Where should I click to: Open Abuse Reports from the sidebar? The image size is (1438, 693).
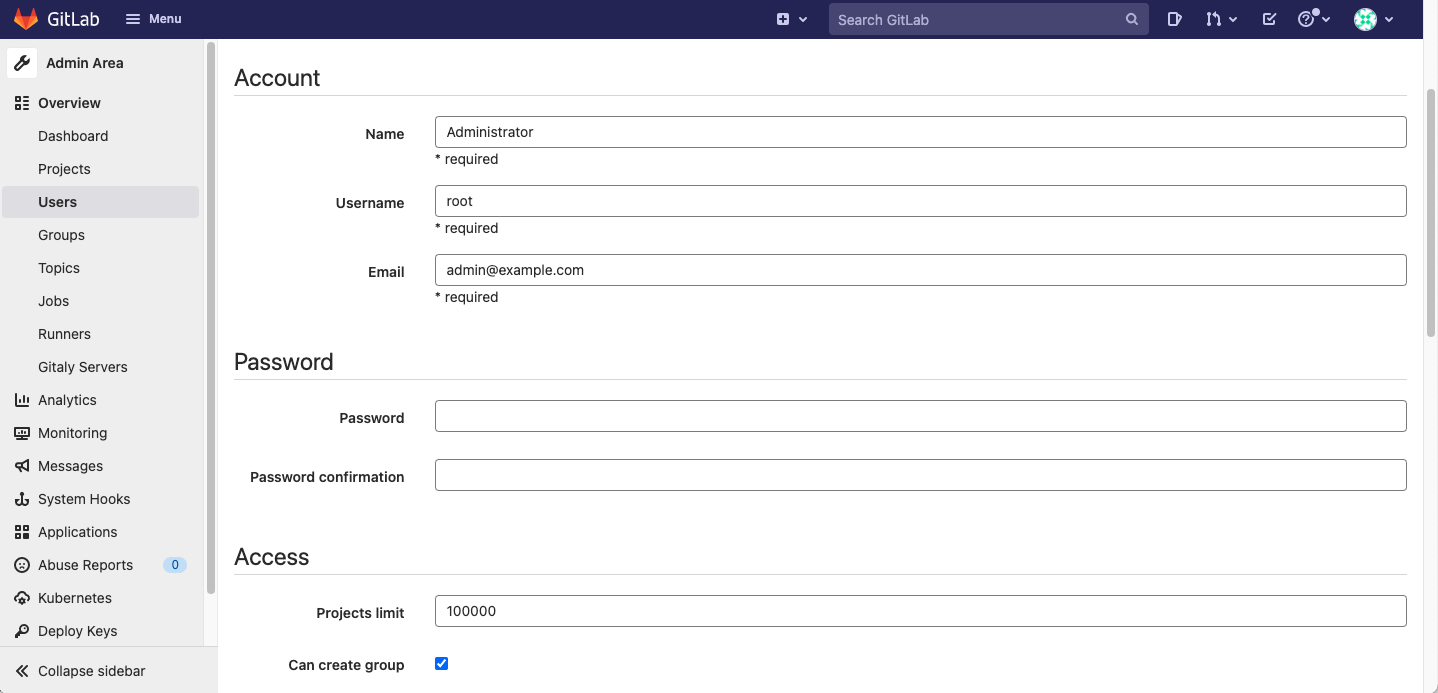[x=85, y=565]
